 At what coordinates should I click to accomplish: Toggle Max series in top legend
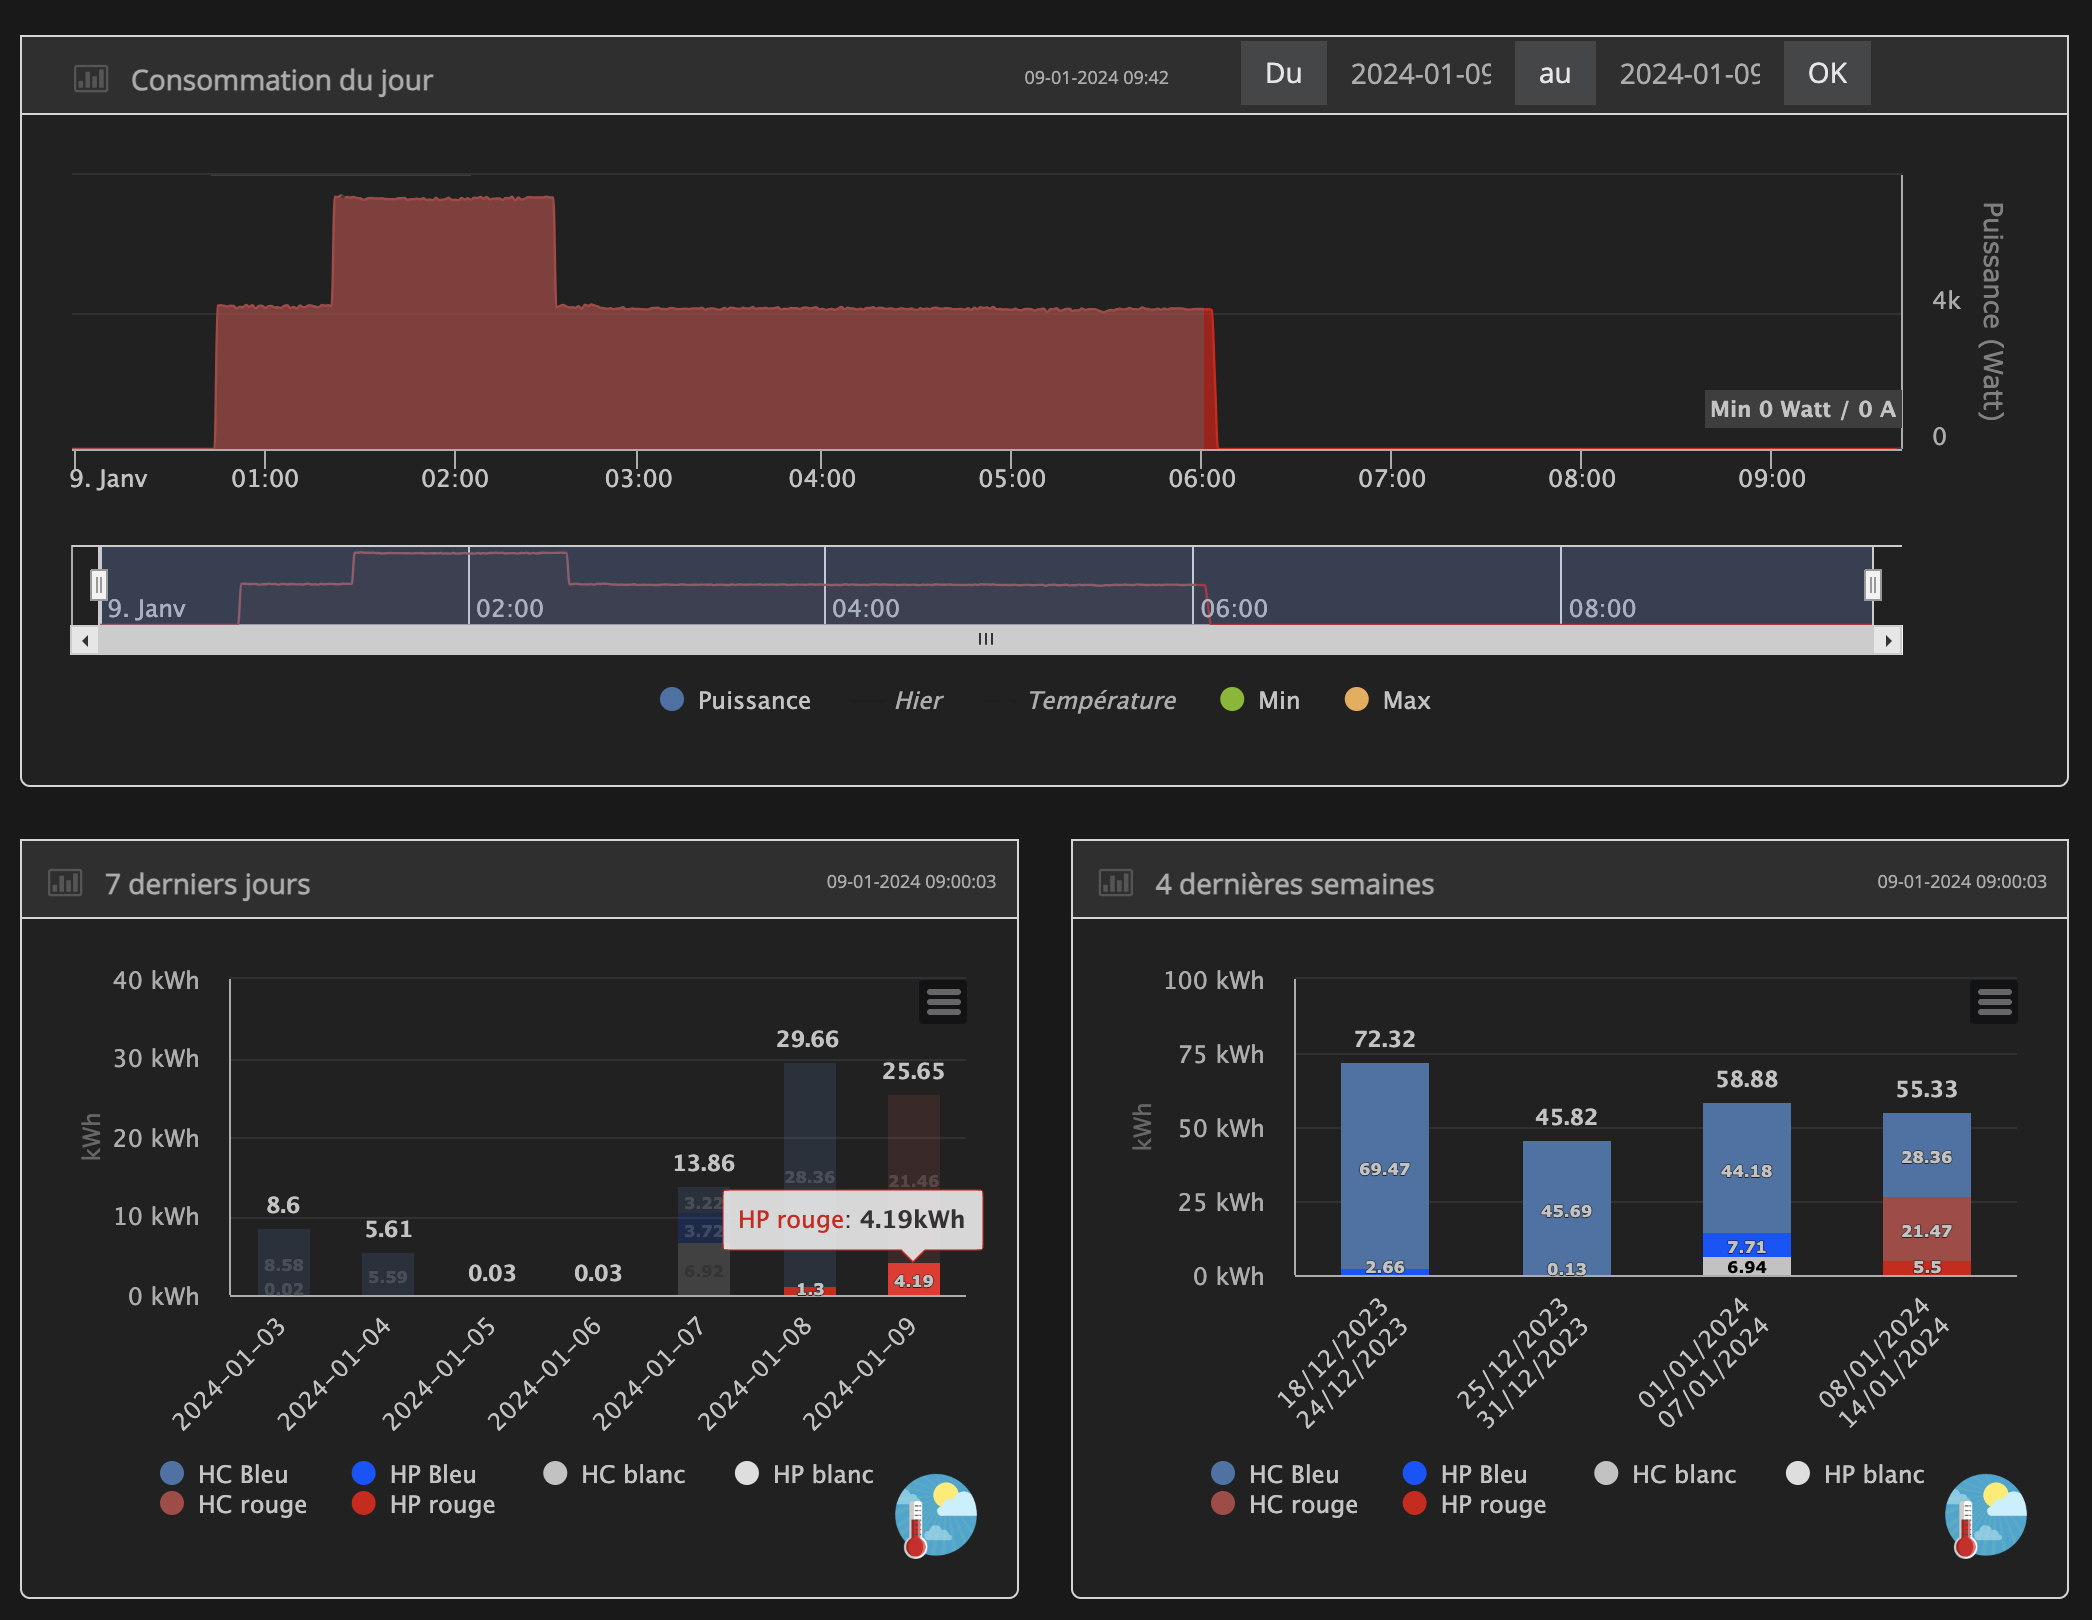pyautogui.click(x=1388, y=700)
